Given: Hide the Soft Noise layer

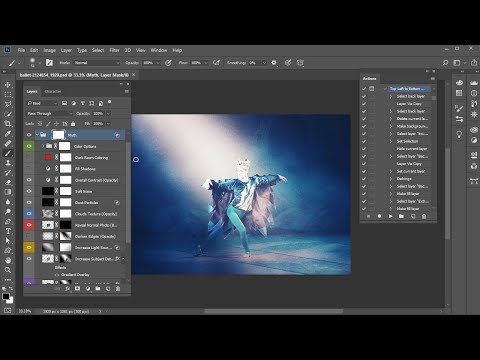Looking at the screenshot, I should coord(29,191).
